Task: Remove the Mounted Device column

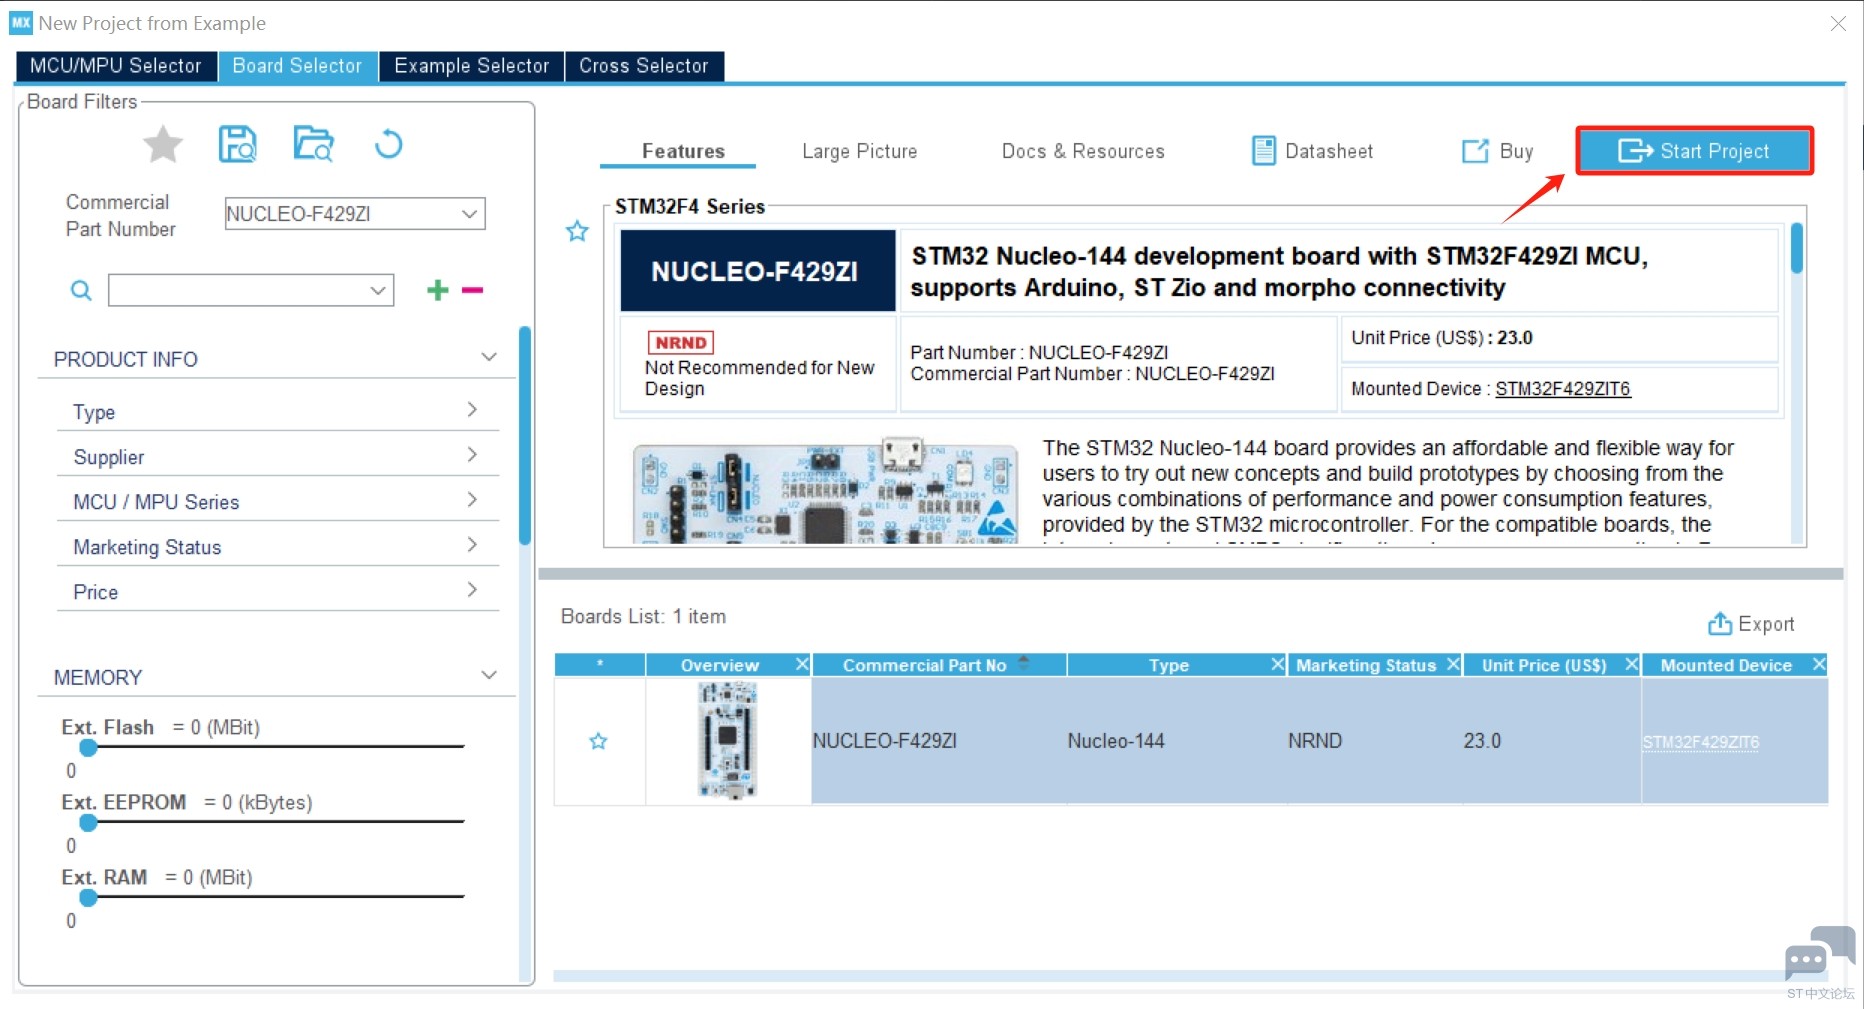Action: pos(1819,664)
